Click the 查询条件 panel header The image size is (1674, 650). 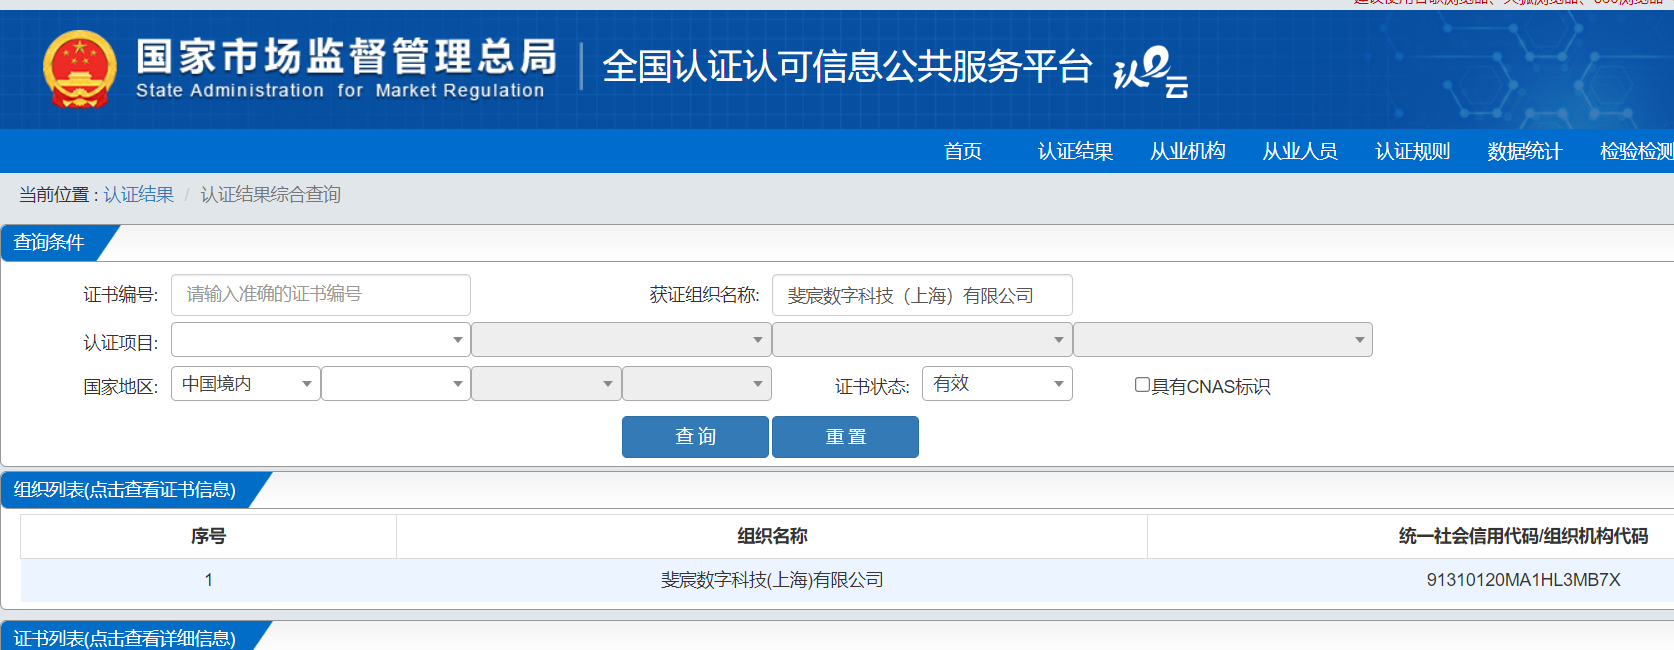(50, 243)
